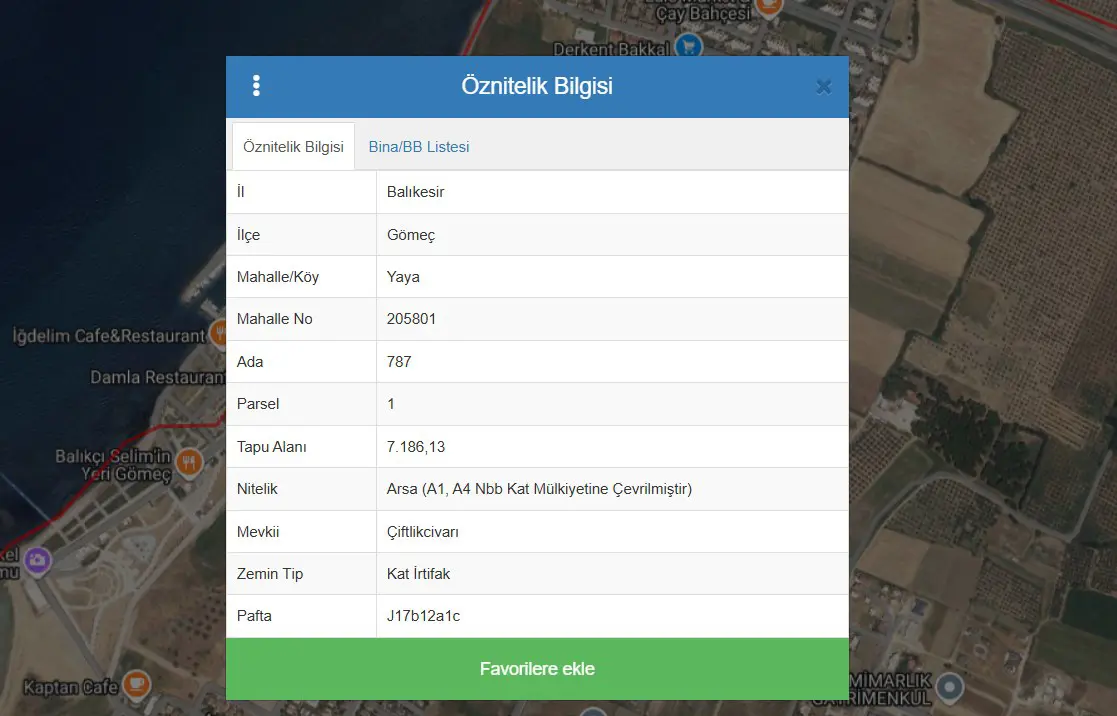
Task: Click the Mahalle/Köy value Yaya
Action: click(x=403, y=277)
